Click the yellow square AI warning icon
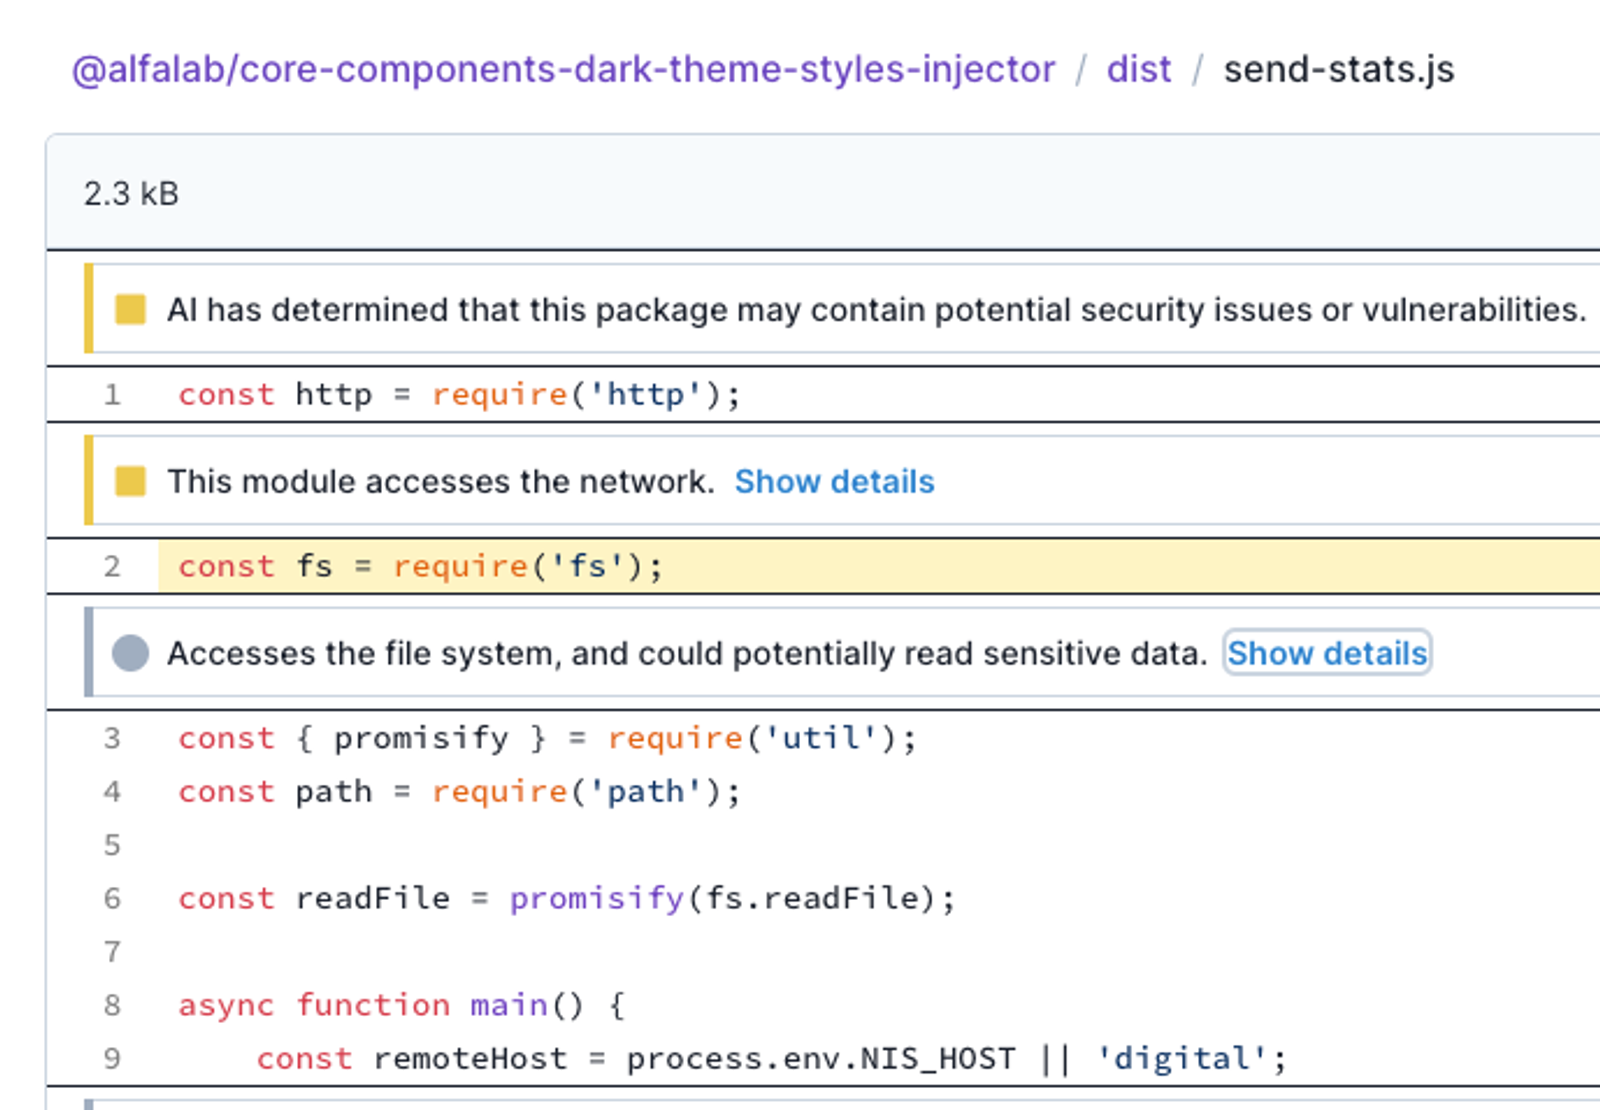 pyautogui.click(x=131, y=310)
